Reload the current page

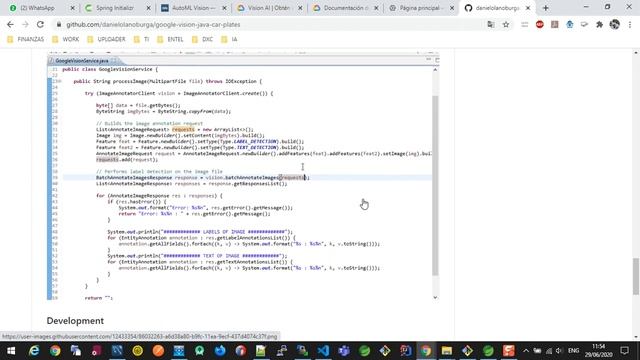coord(40,24)
